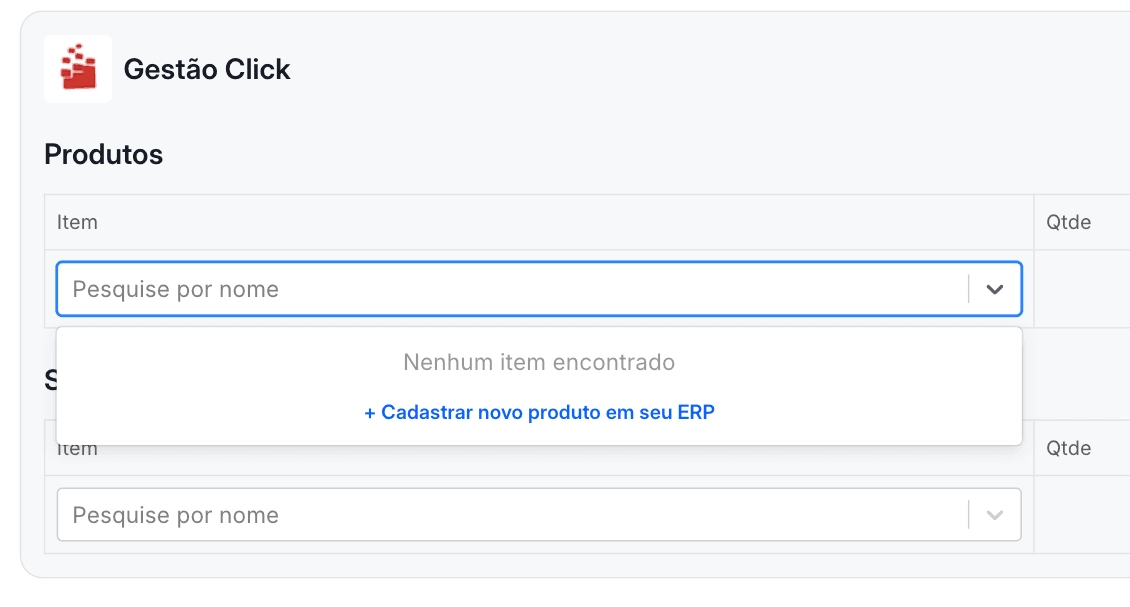Click the partially covered Item header below dropdown

[77, 451]
